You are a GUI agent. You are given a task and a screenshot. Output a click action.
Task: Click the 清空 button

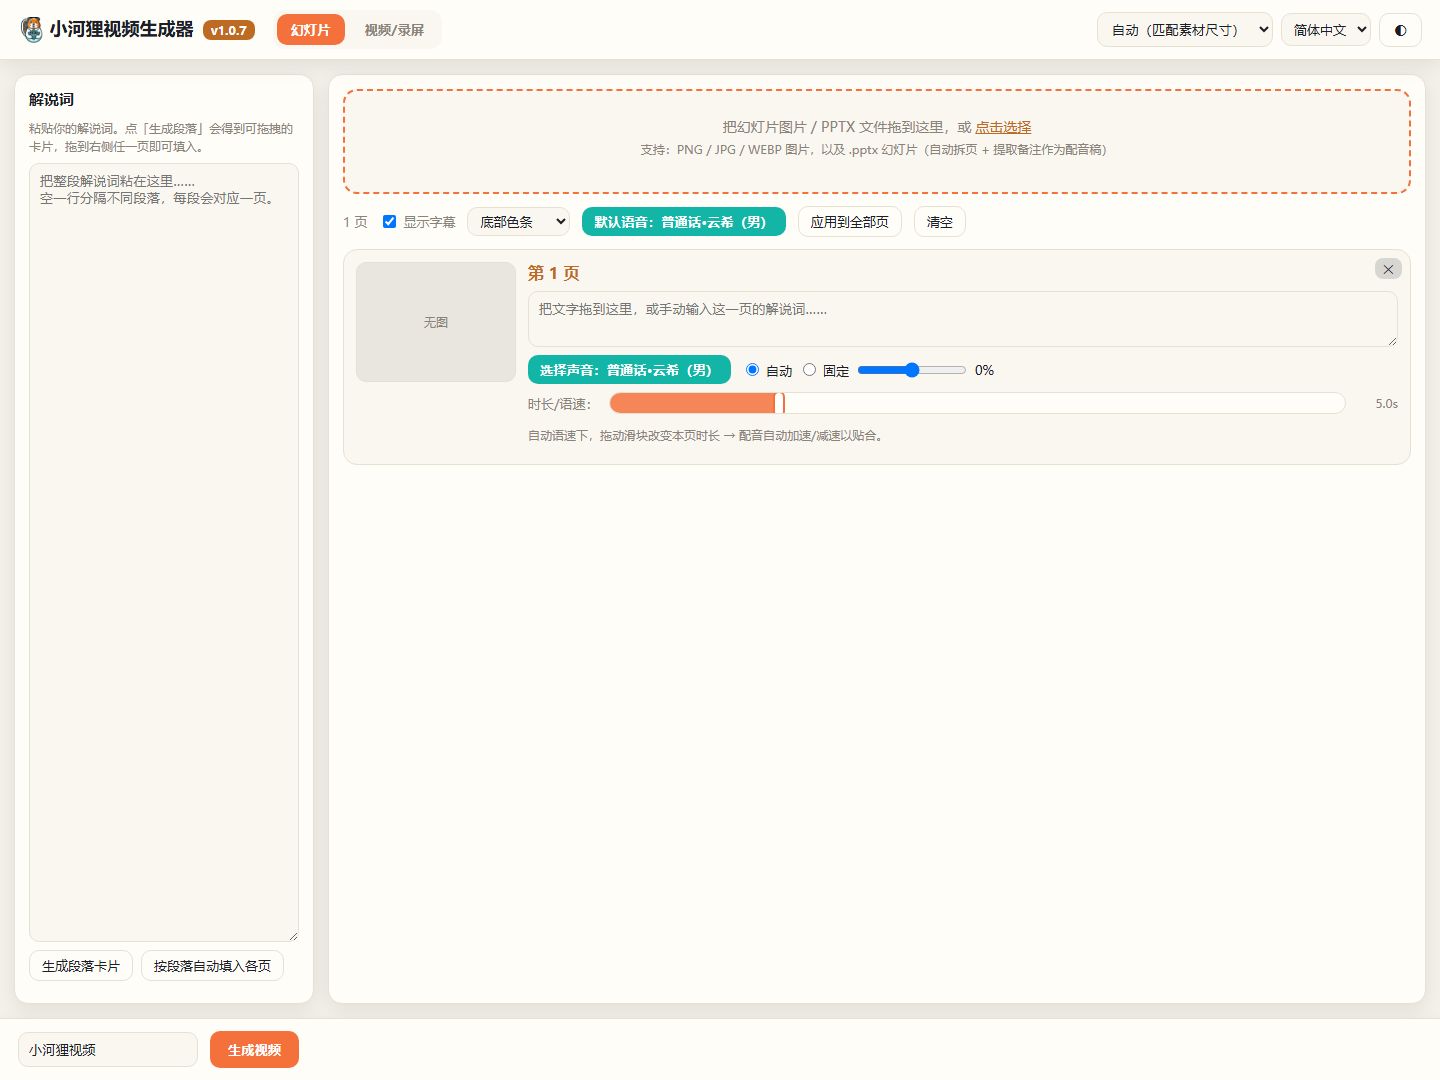click(x=940, y=222)
